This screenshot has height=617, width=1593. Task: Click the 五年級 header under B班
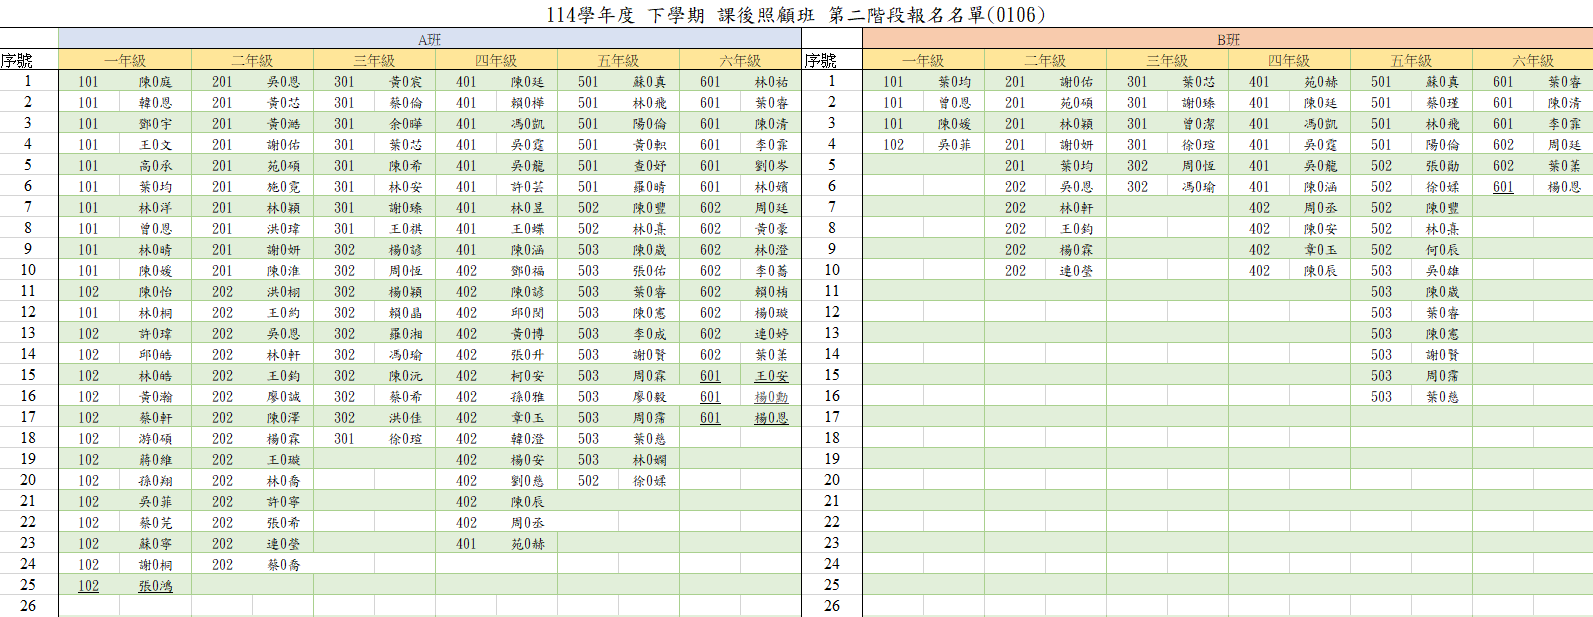(x=1410, y=60)
